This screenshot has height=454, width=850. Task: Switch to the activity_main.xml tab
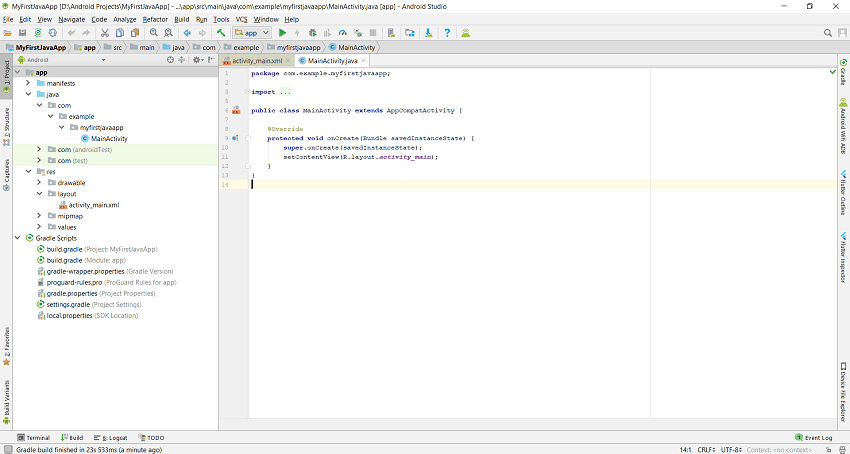click(258, 61)
